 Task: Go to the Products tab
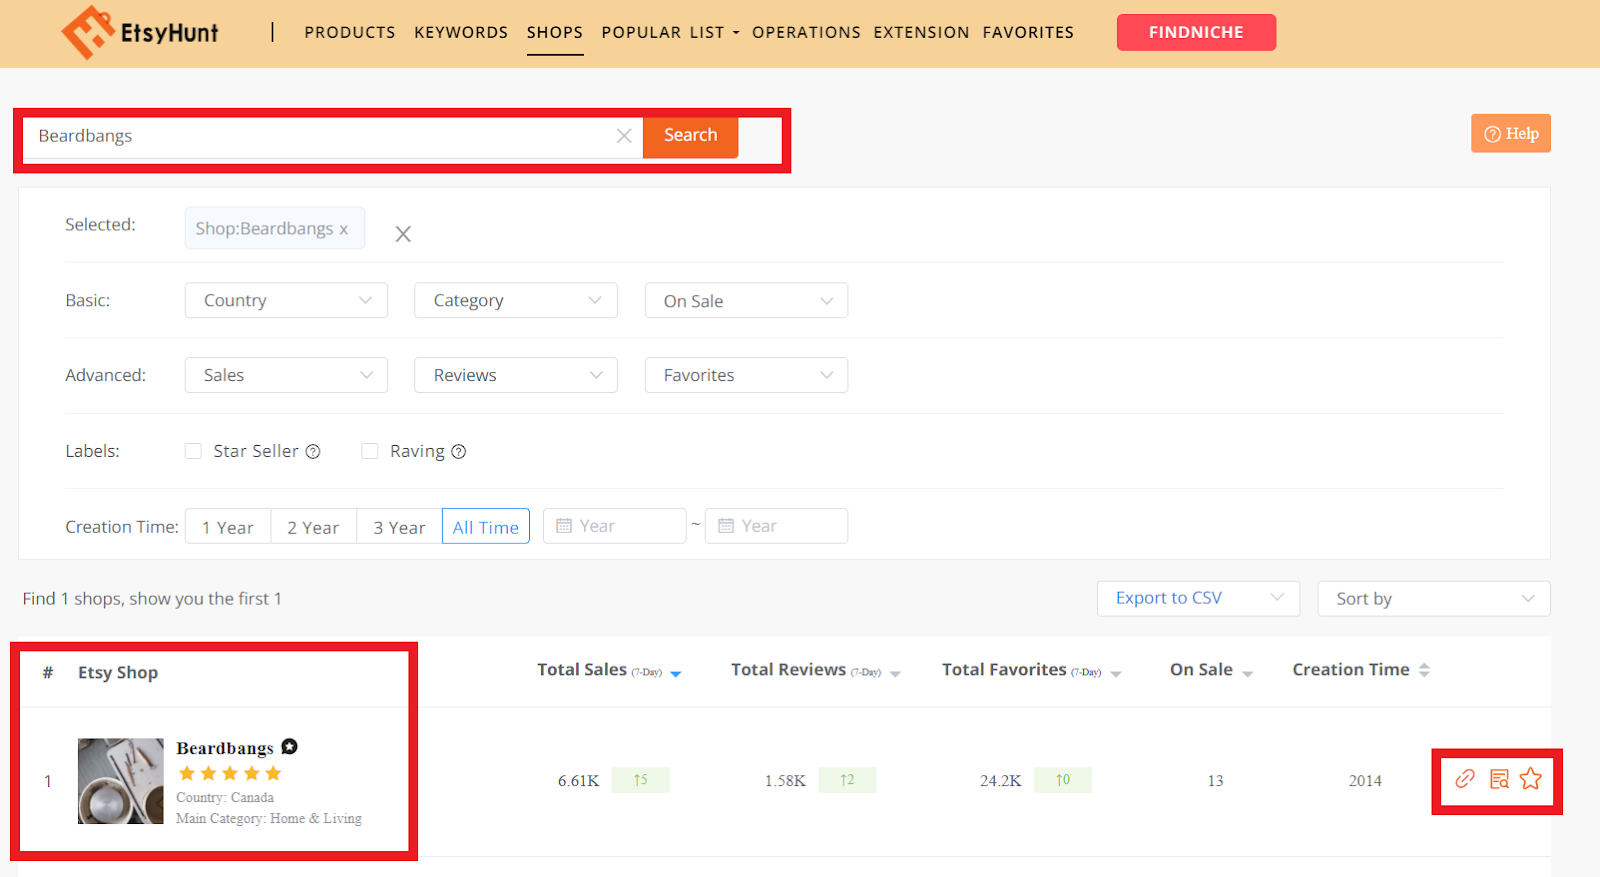(x=350, y=33)
